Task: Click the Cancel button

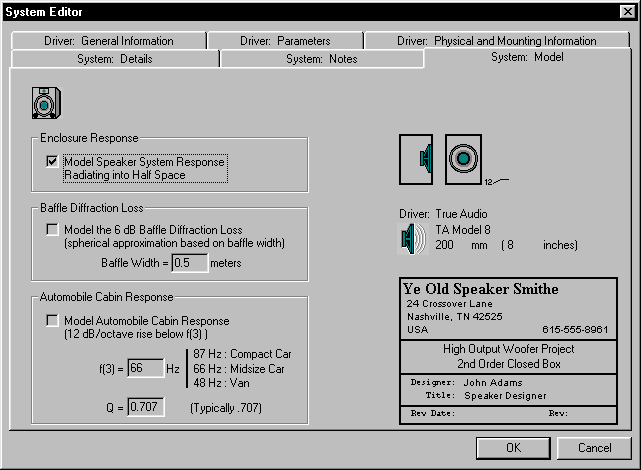Action: tap(594, 448)
